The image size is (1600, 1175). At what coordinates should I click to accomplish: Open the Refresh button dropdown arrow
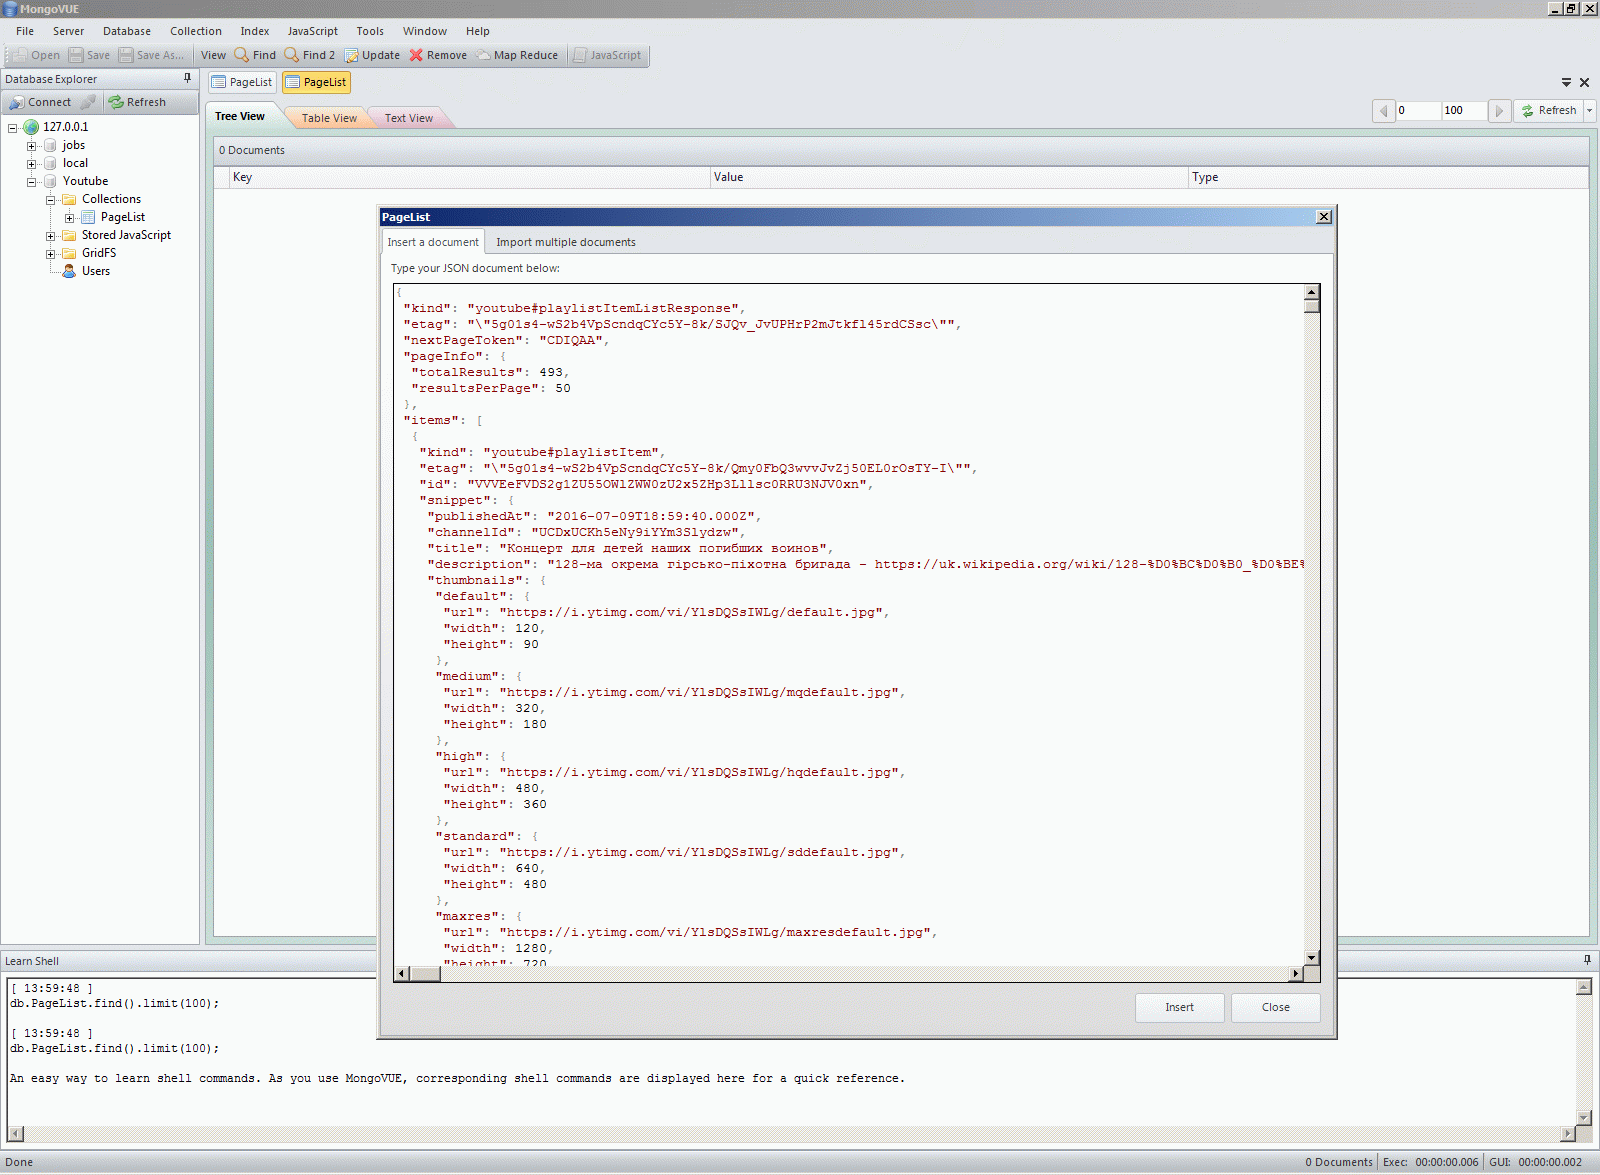[1589, 111]
